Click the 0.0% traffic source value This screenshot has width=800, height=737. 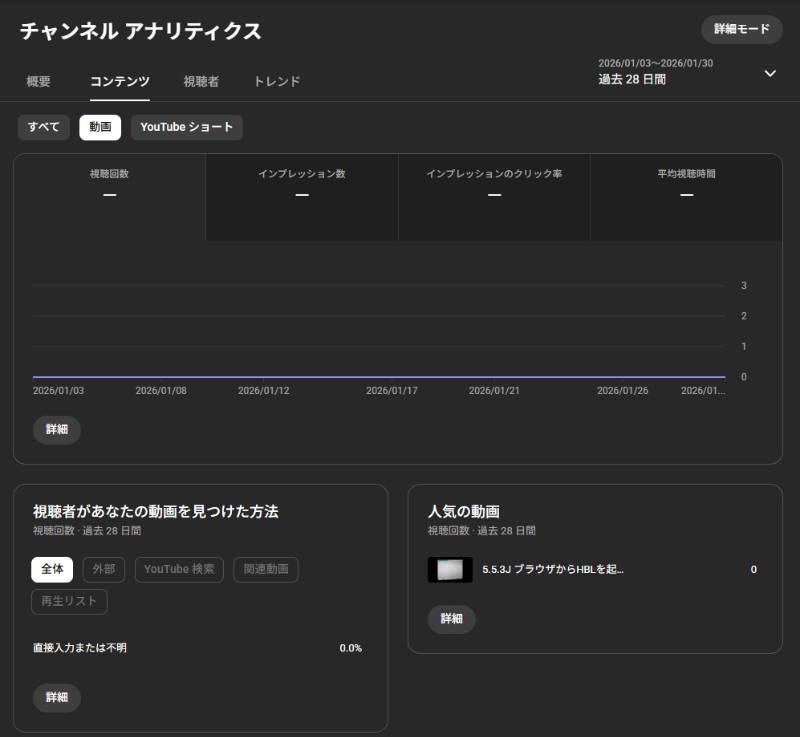click(x=351, y=648)
